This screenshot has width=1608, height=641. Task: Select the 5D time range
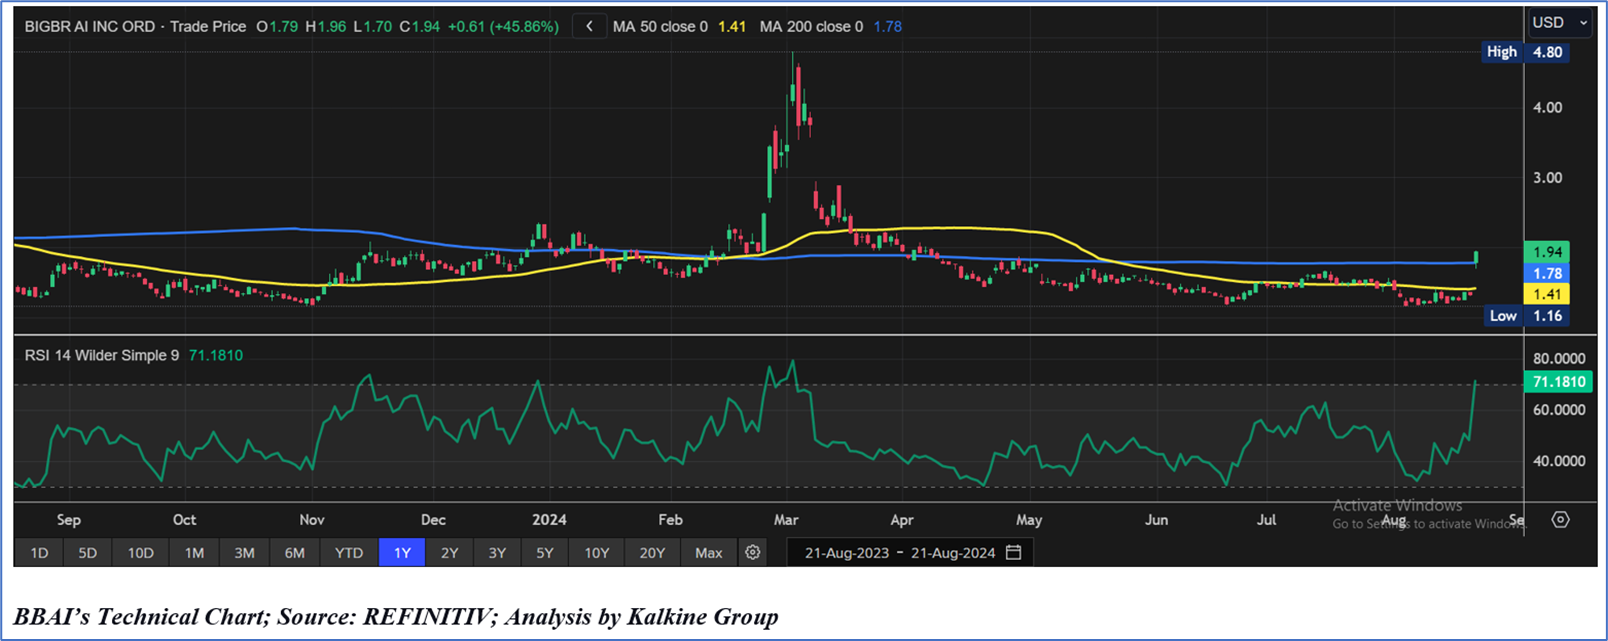pos(88,552)
